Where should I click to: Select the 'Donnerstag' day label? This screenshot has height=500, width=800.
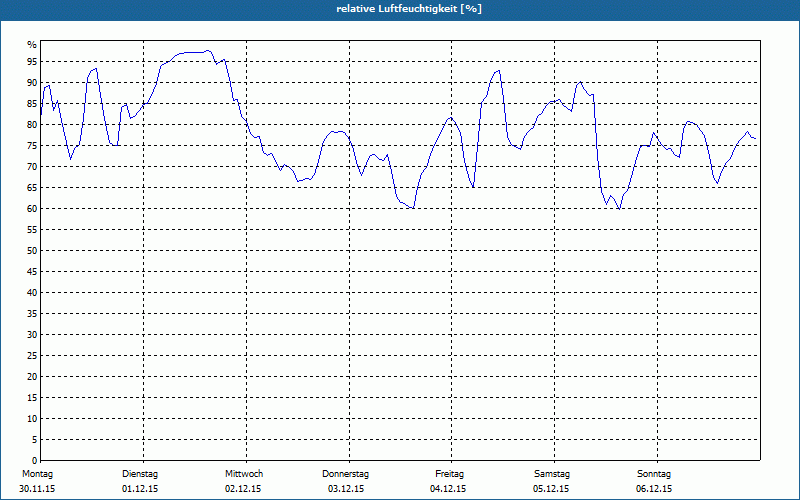(345, 474)
